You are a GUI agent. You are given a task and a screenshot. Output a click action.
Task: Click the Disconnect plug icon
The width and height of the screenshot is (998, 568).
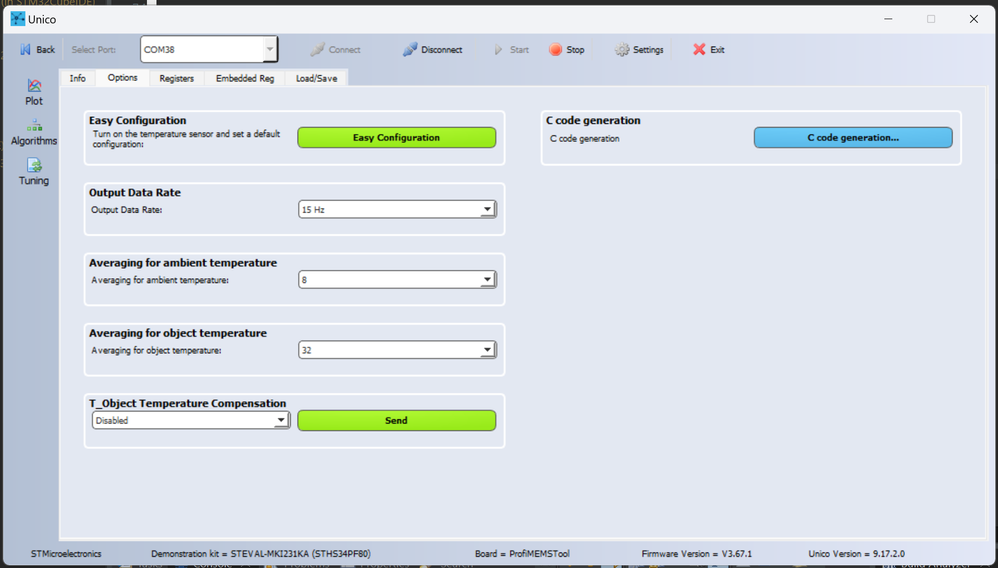click(x=410, y=50)
